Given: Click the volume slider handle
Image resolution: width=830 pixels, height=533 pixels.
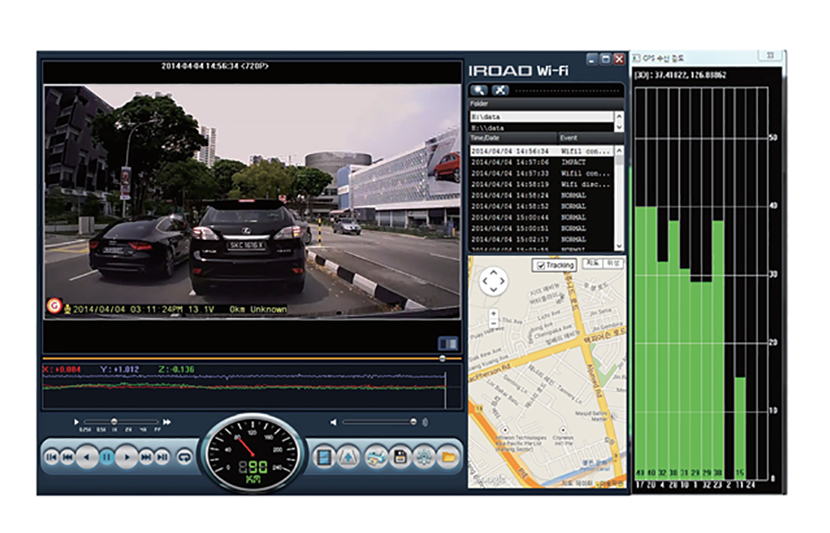Looking at the screenshot, I should [413, 422].
